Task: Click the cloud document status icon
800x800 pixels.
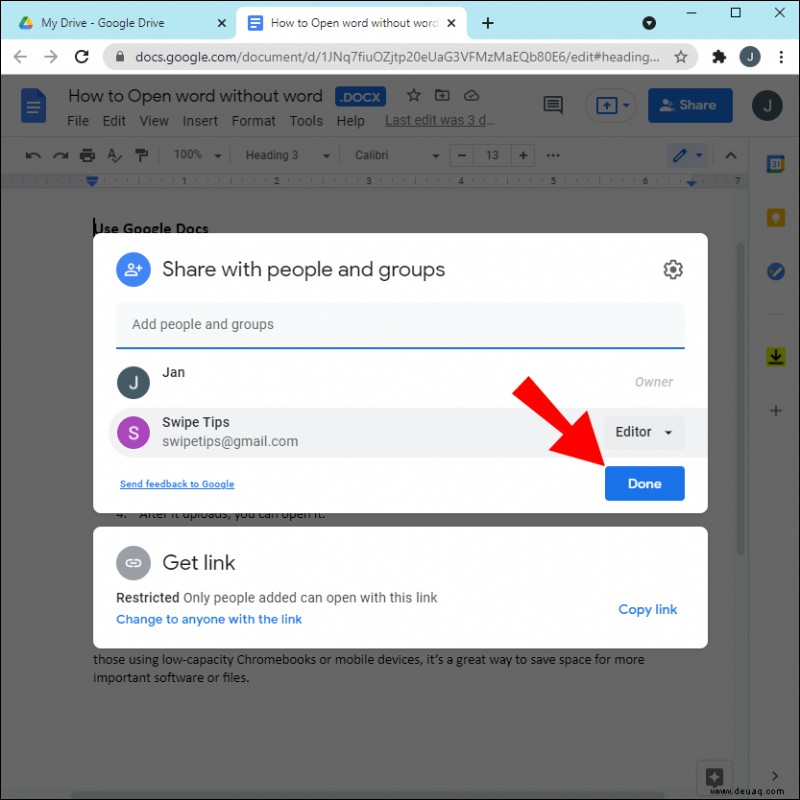Action: tap(471, 95)
